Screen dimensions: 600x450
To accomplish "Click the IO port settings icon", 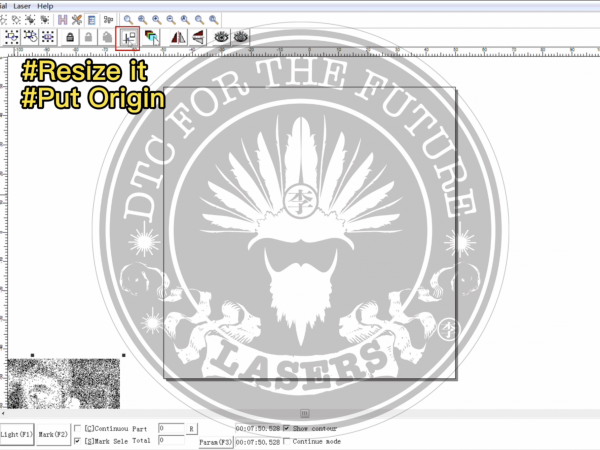I will (109, 20).
